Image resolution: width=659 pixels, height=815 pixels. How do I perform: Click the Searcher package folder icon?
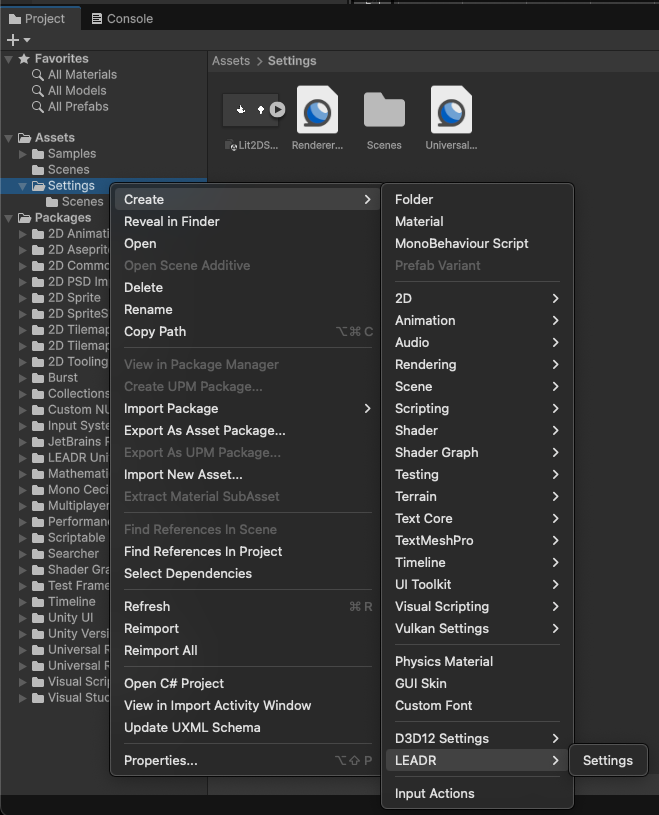(39, 554)
